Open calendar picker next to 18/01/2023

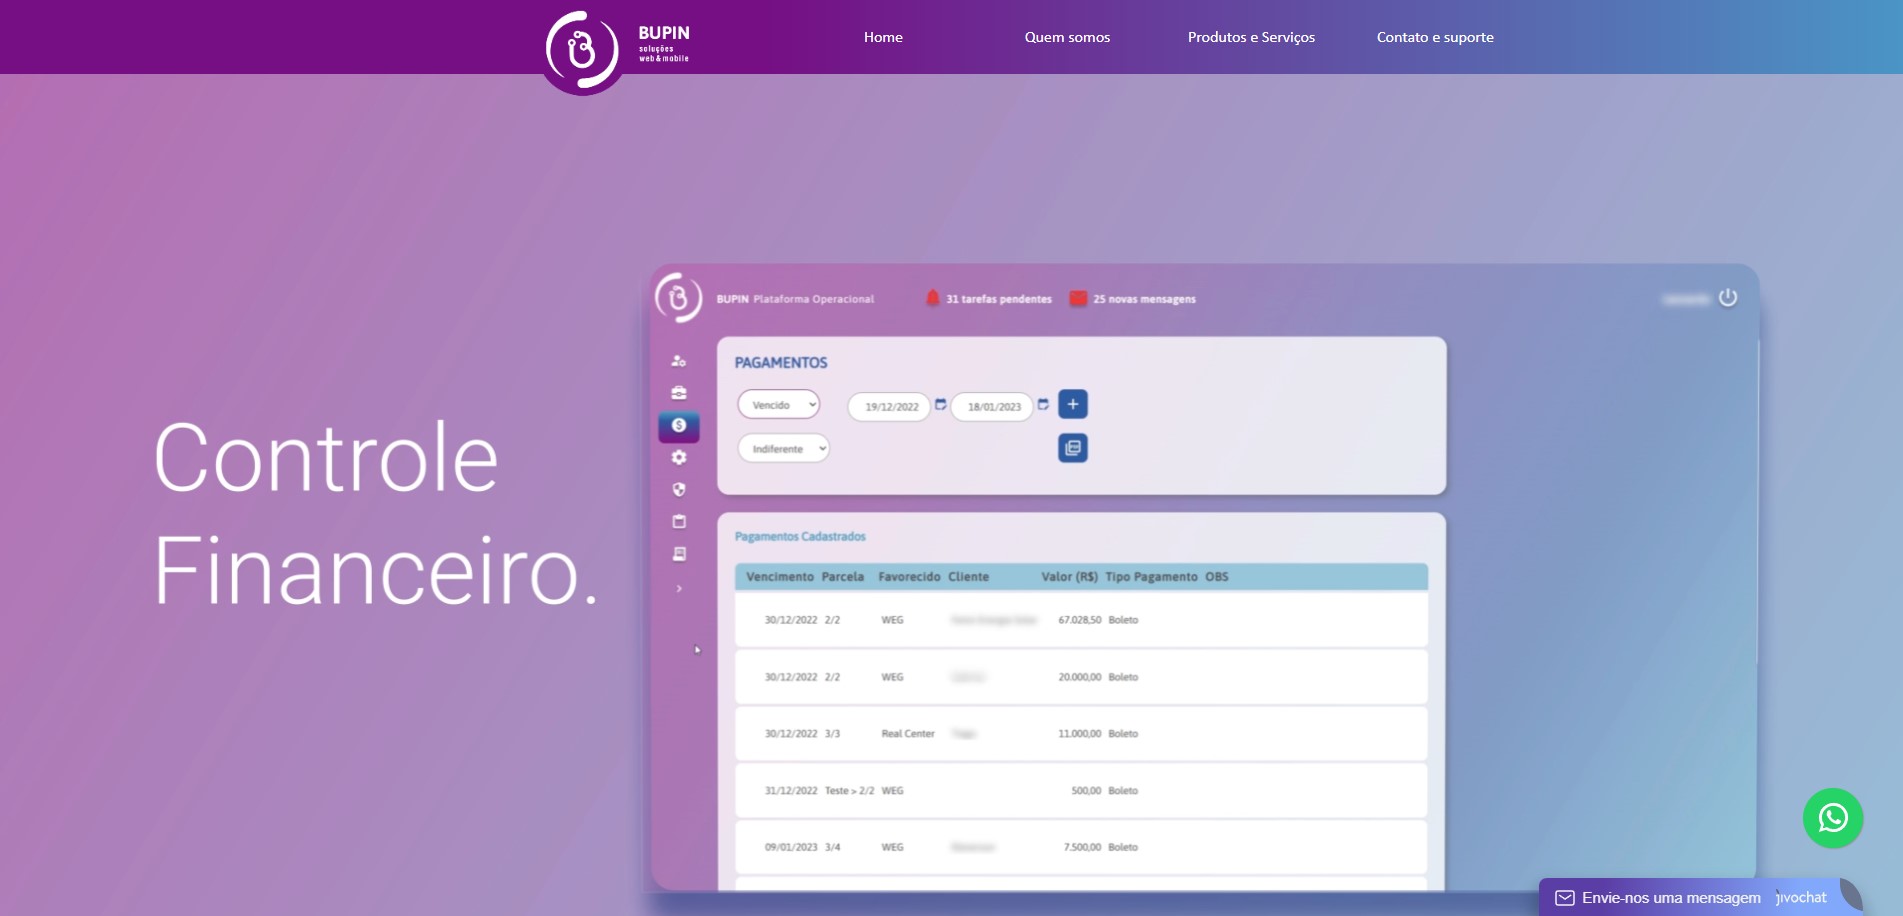tap(1043, 405)
